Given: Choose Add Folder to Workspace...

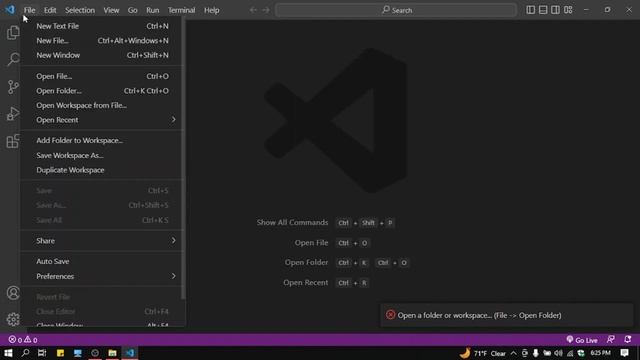Looking at the screenshot, I should click(x=102, y=140).
